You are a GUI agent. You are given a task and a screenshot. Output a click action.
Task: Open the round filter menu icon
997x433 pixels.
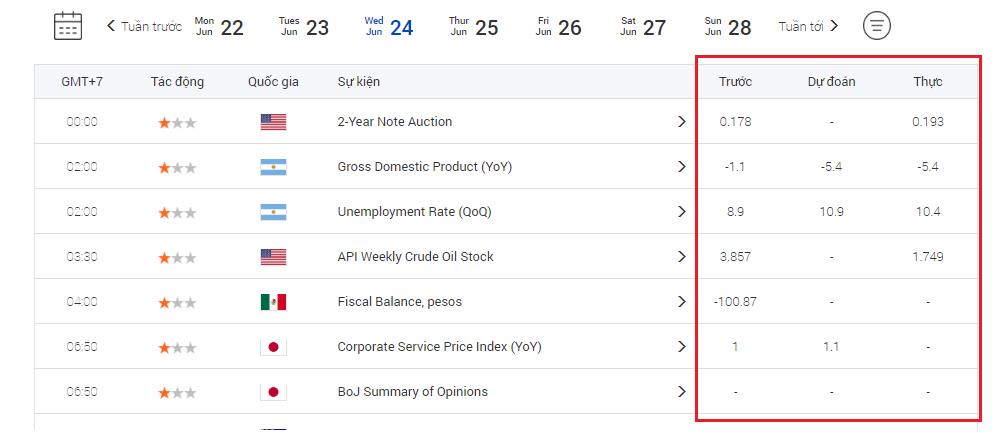tap(876, 26)
